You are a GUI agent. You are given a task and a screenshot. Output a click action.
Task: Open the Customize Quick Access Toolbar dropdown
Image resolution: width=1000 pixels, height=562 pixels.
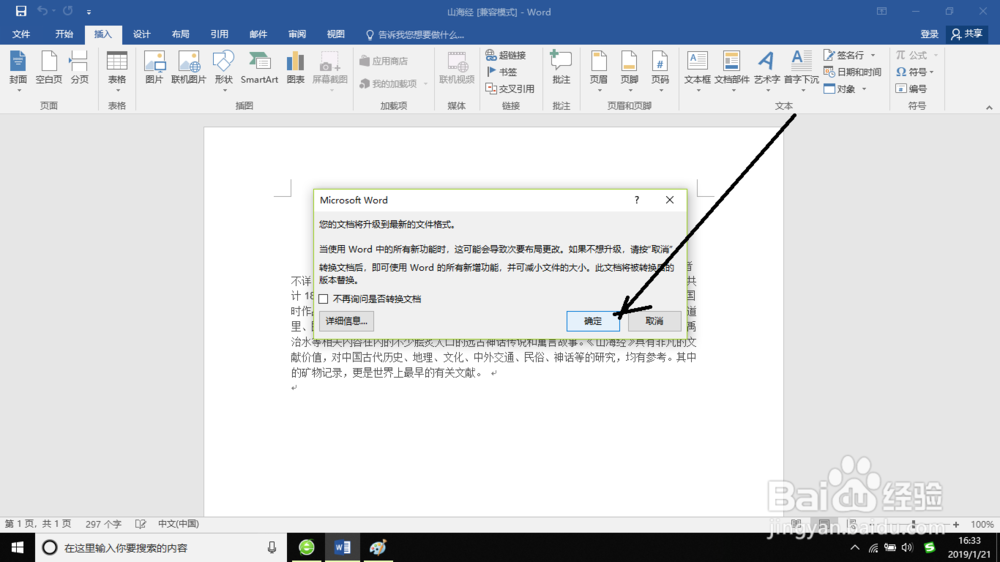point(89,11)
